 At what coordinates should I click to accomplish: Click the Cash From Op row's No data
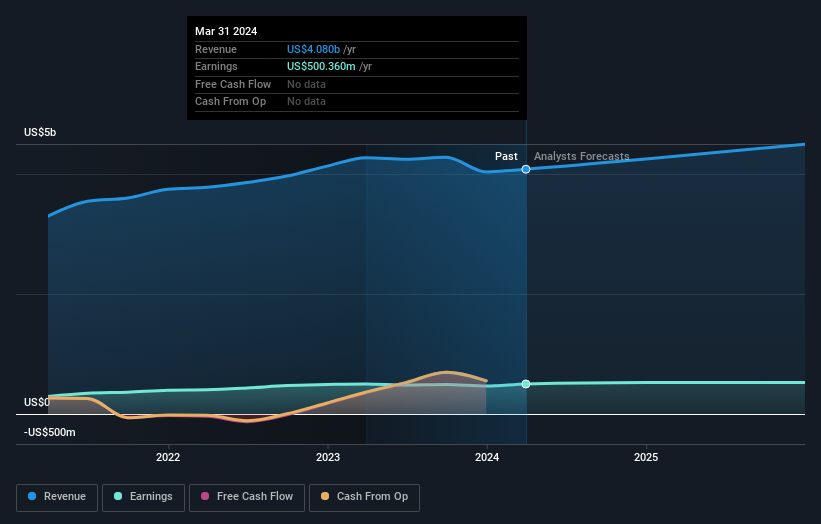[x=306, y=102]
